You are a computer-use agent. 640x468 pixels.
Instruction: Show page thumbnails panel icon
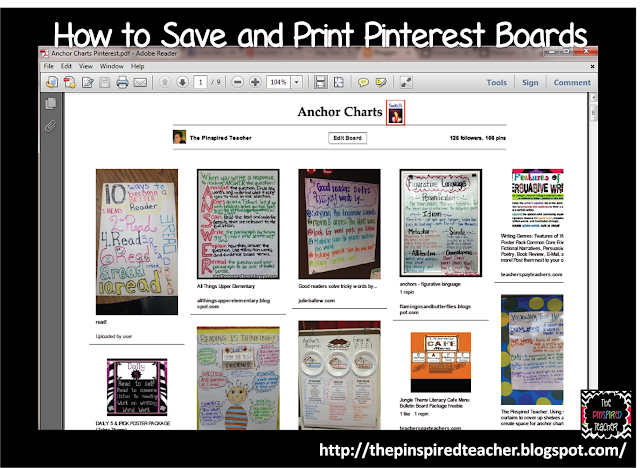pyautogui.click(x=51, y=103)
